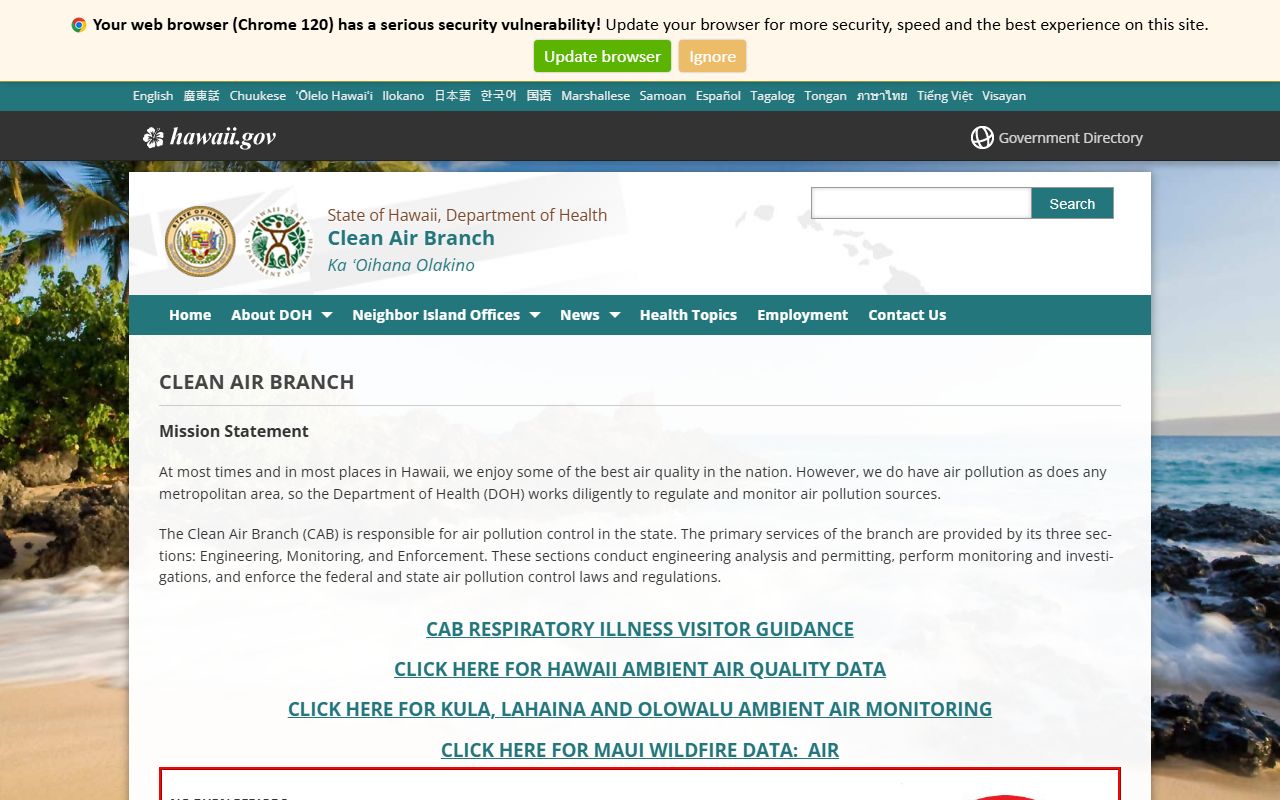Open the About DOH menu
The image size is (1280, 800).
point(272,315)
